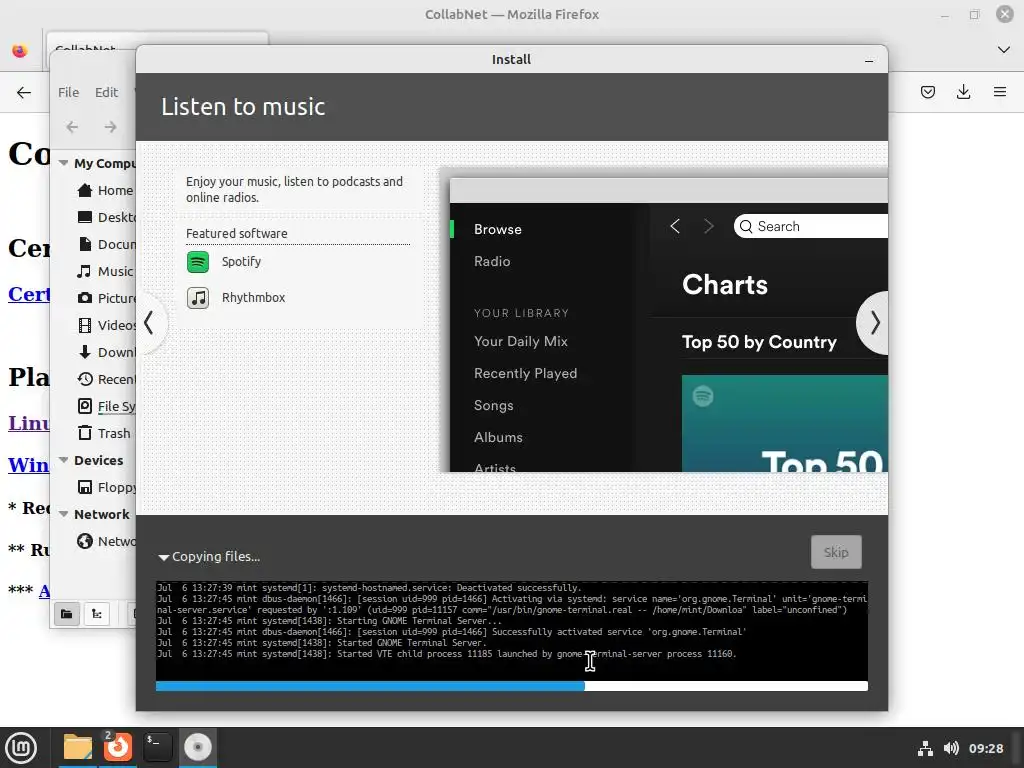
Task: Open the File menu in file manager
Action: tap(68, 93)
